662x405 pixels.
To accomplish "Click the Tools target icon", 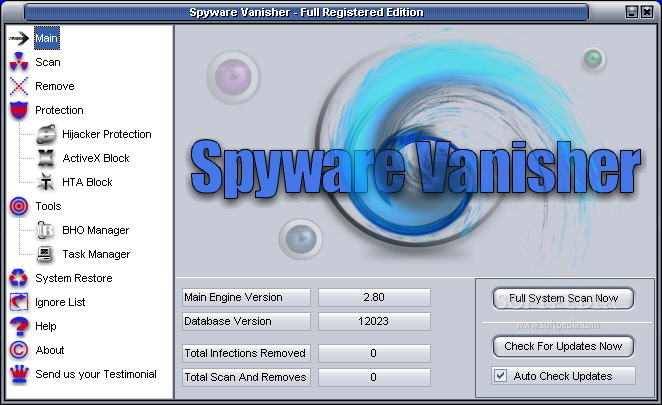I will click(x=19, y=206).
